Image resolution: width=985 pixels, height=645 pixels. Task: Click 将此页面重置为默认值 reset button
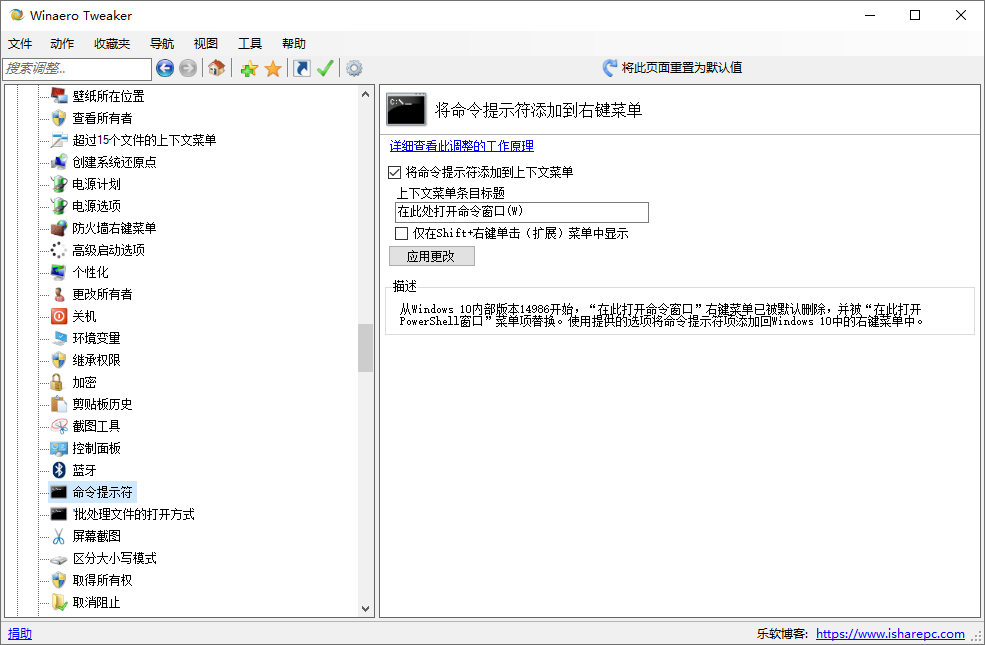pos(672,68)
